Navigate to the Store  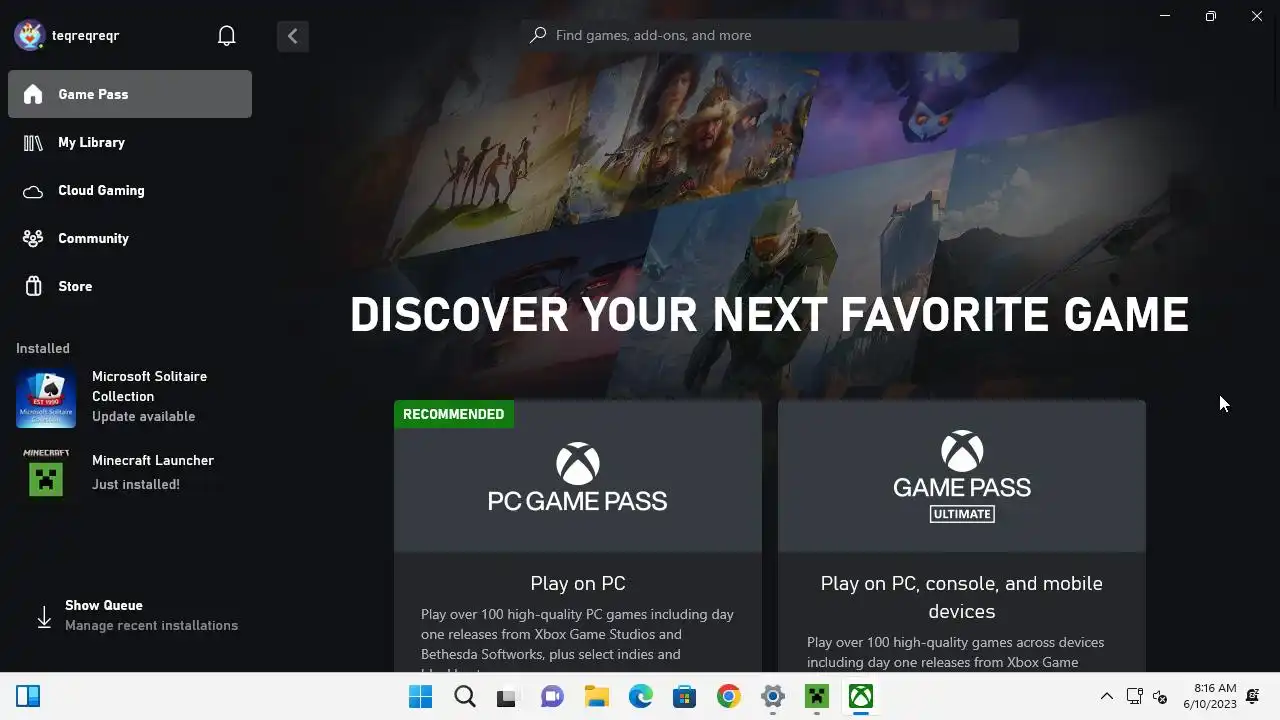click(75, 286)
